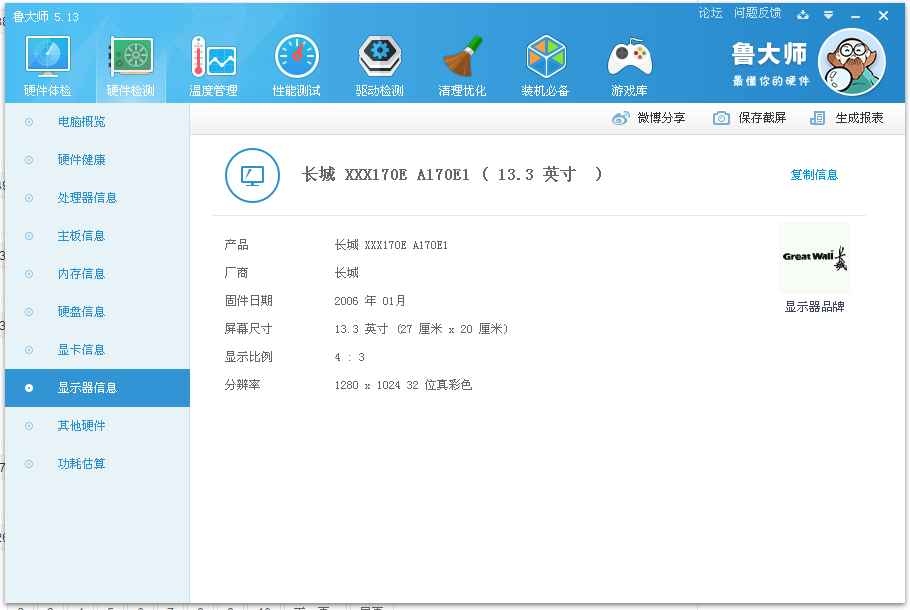Screen dimensions: 910x610
Task: Click the 分辨率 field label
Action: point(242,385)
